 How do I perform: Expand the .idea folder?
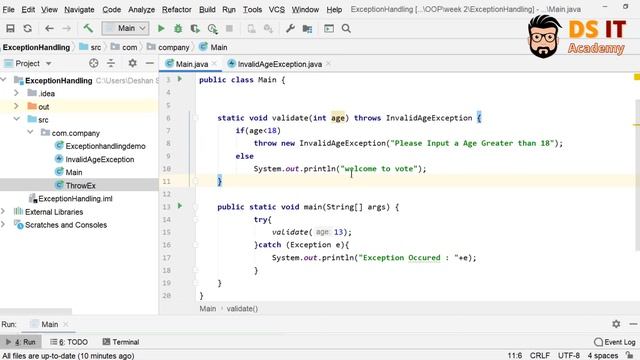[16, 93]
